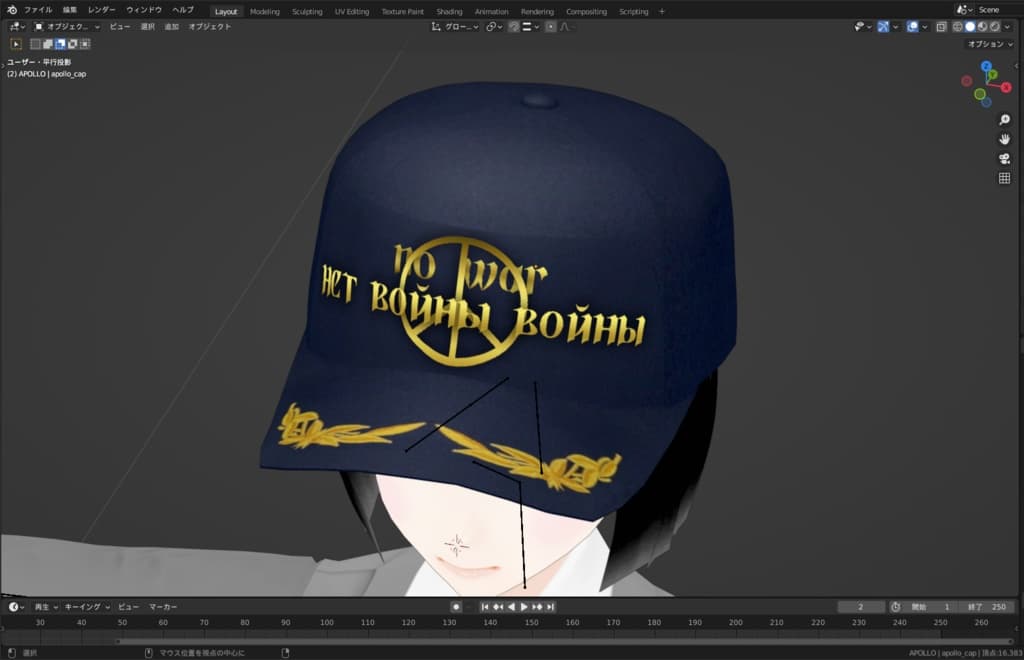Viewport: 1024px width, 660px height.
Task: Toggle the camera view icon
Action: 1004,160
